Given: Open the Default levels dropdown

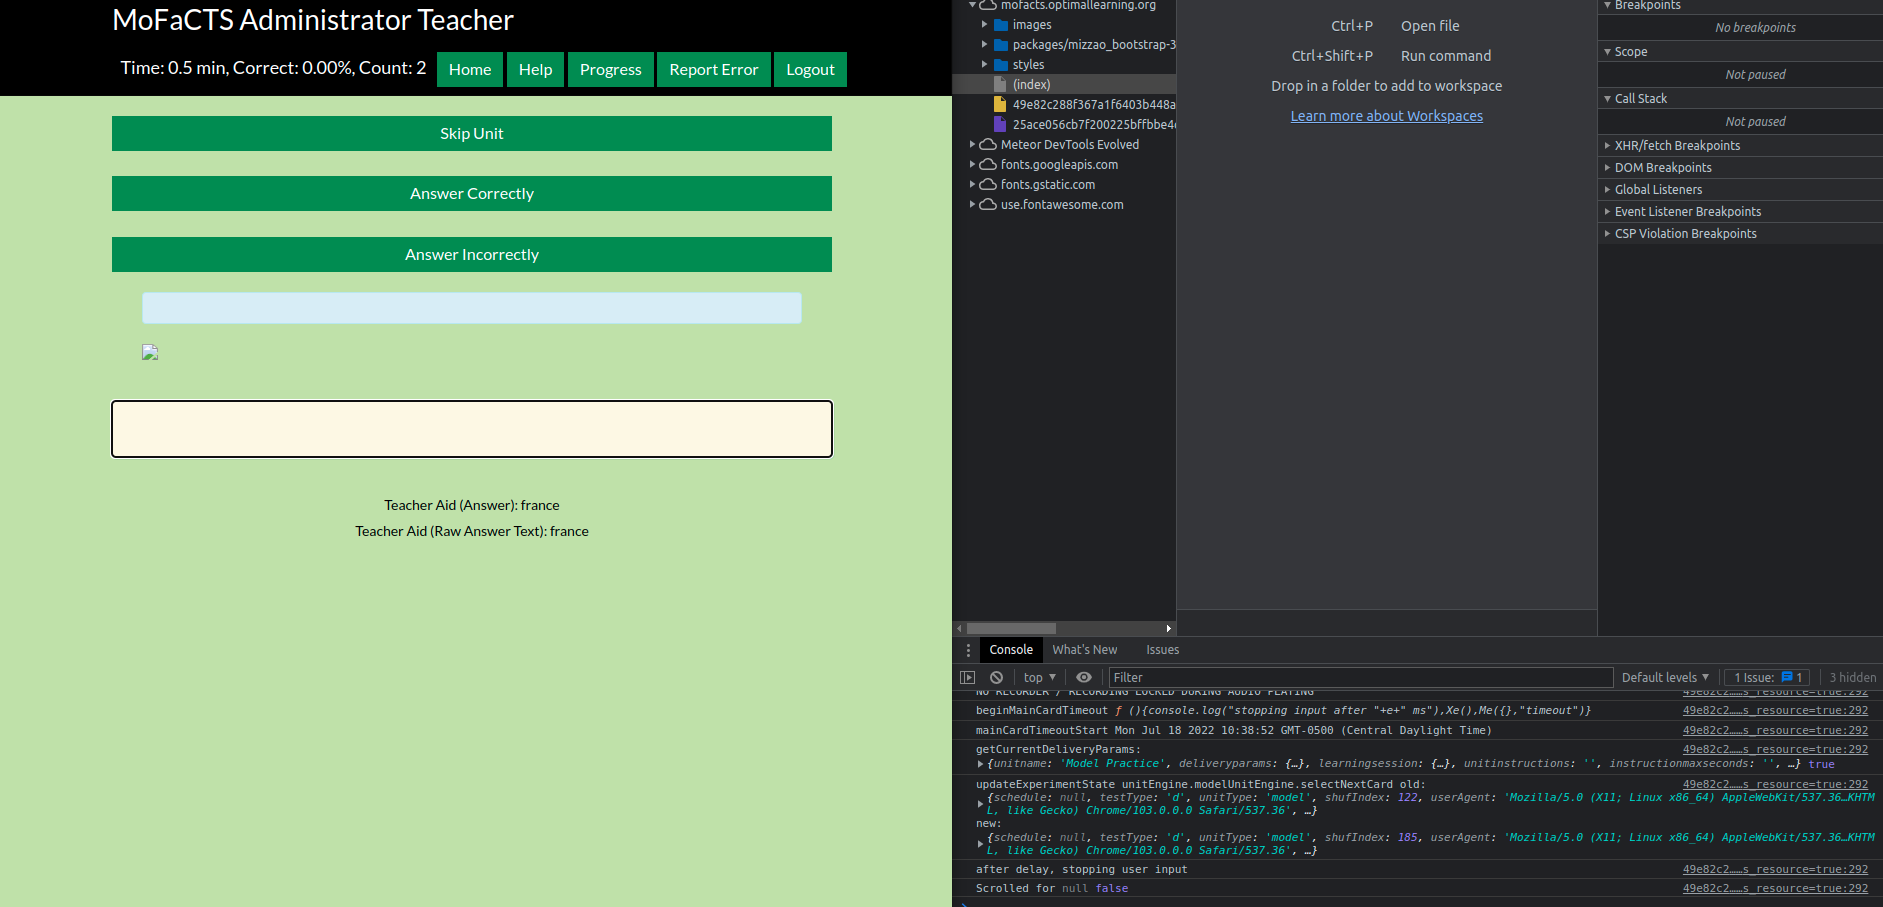Looking at the screenshot, I should click(1663, 677).
